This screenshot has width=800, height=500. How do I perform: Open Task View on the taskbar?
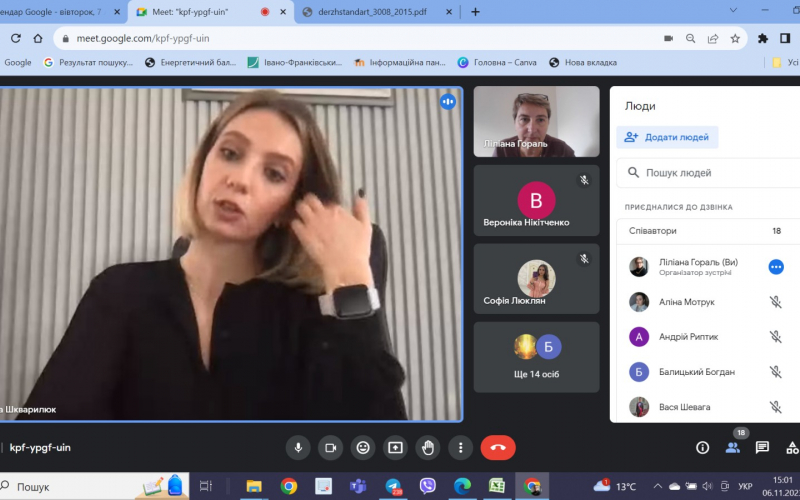(206, 486)
